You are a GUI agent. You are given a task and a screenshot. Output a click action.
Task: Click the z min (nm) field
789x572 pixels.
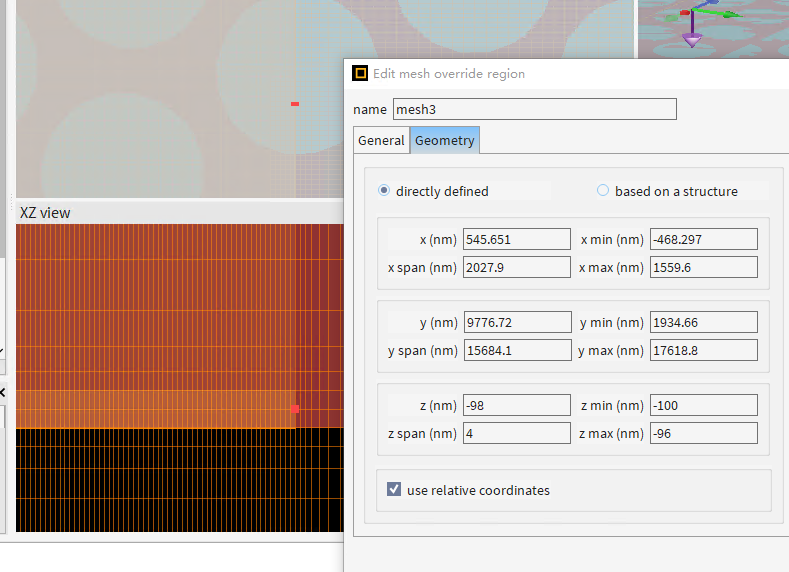[x=704, y=405]
